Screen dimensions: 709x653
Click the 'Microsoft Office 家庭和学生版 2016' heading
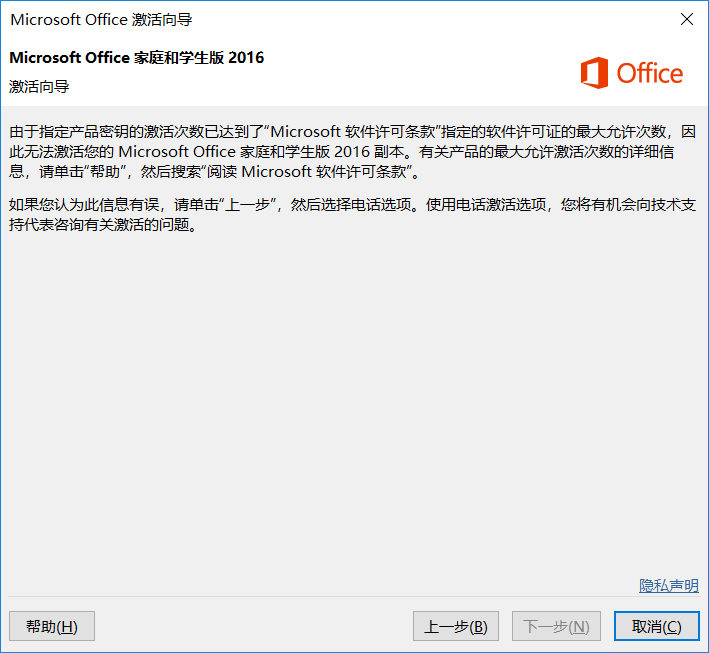[x=137, y=57]
